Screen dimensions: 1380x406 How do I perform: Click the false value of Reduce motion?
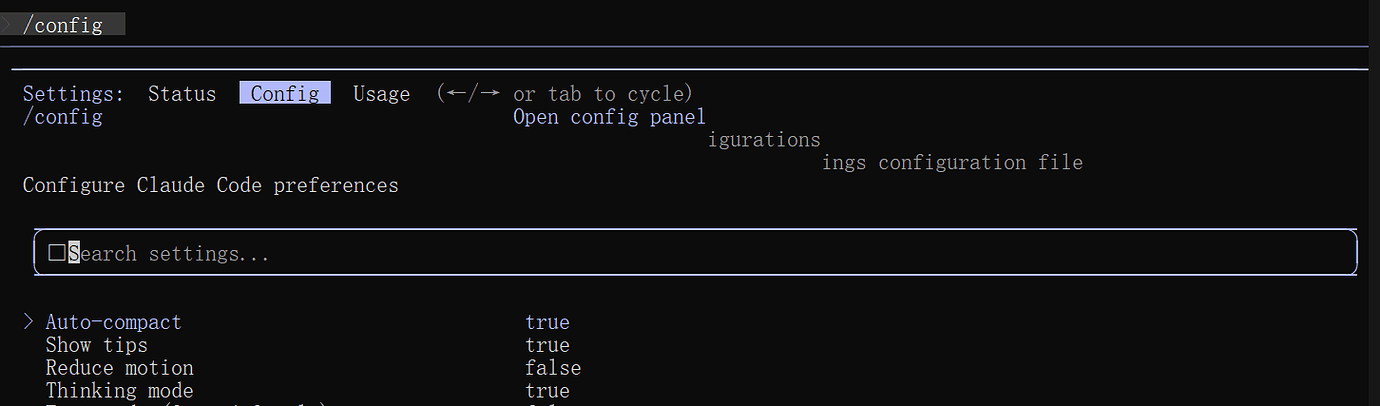tap(553, 368)
